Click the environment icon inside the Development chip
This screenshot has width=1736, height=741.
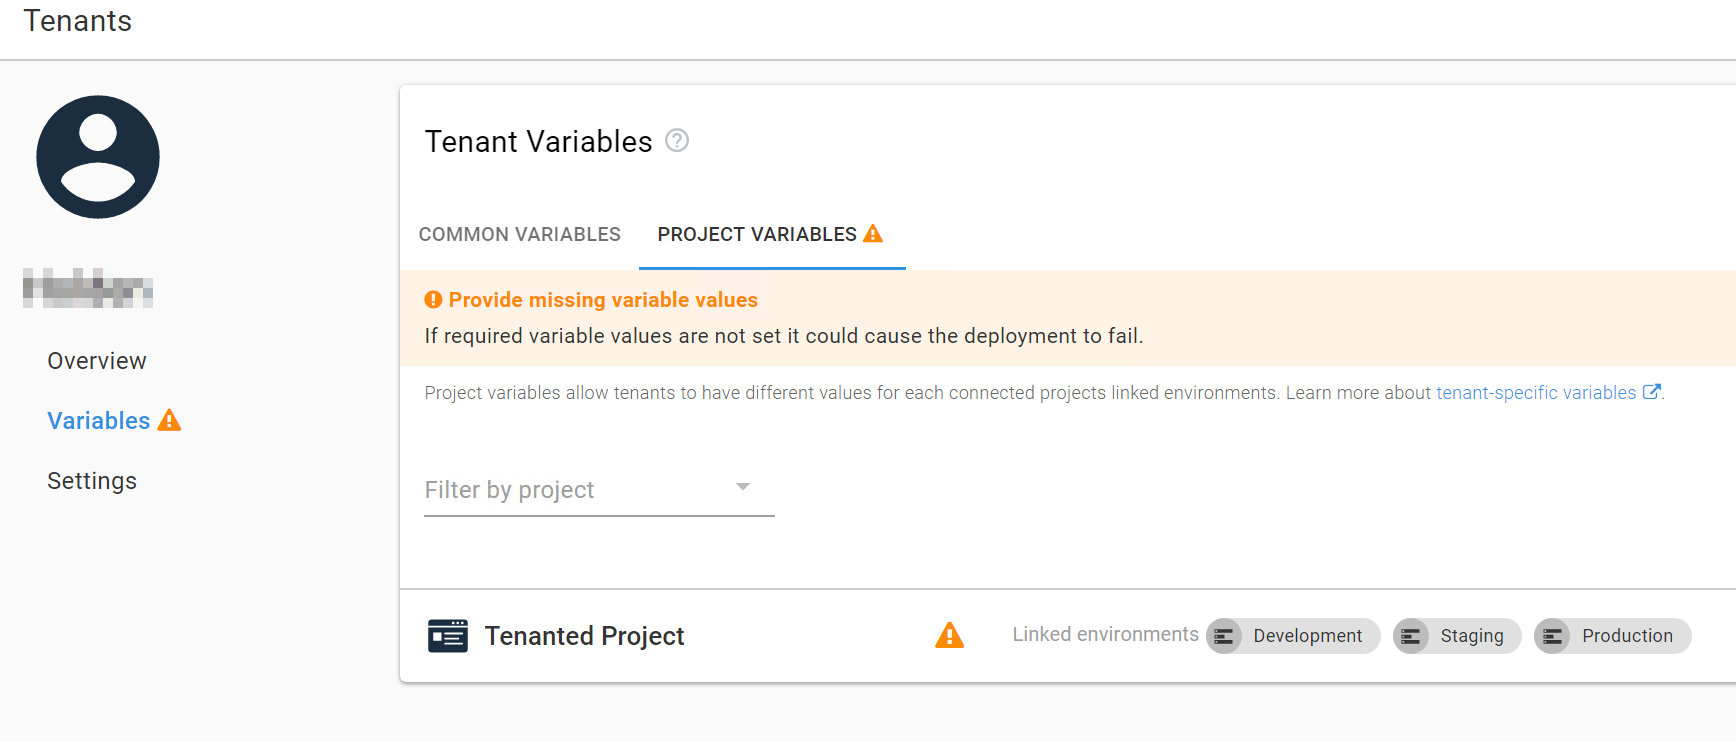tap(1225, 636)
